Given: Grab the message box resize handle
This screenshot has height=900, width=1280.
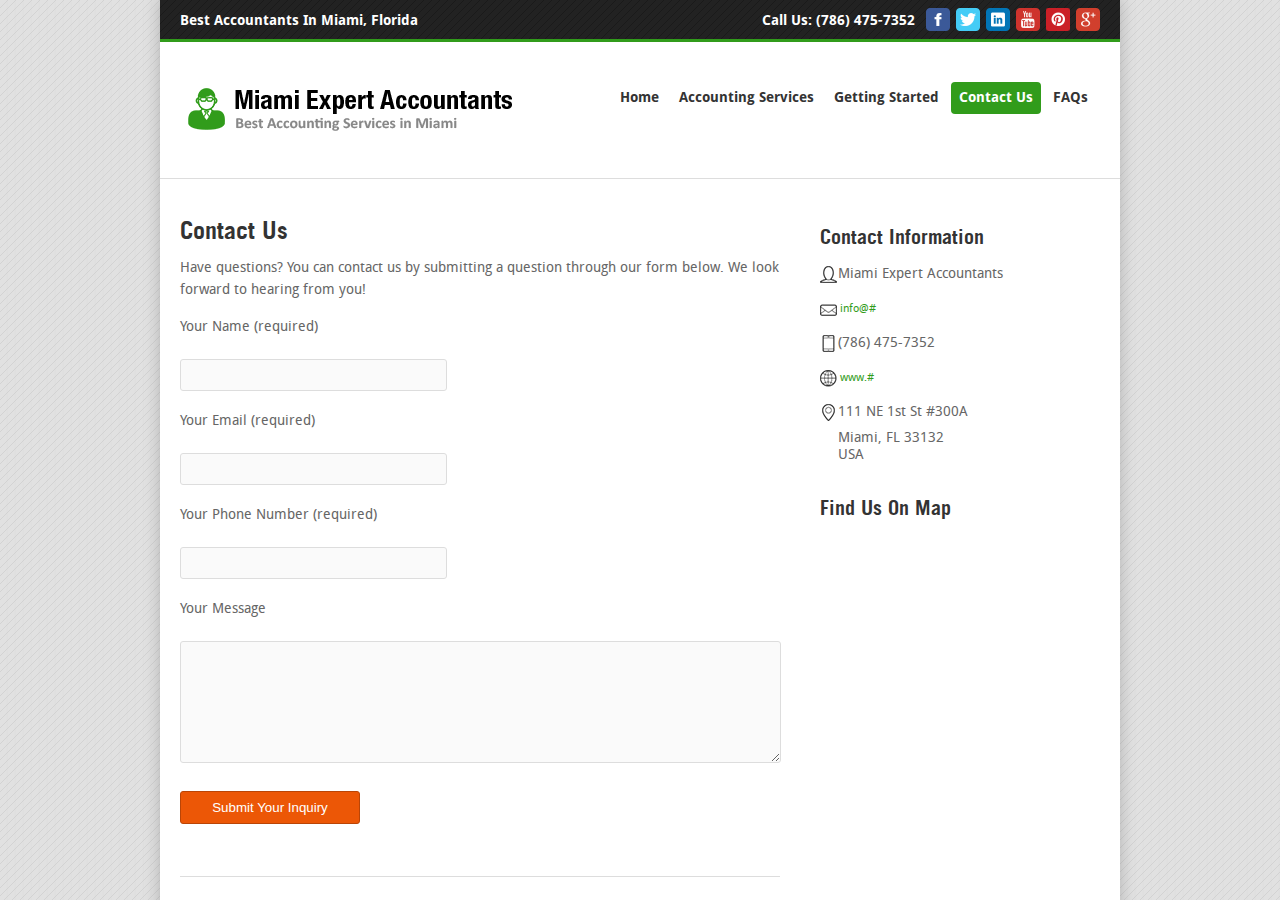Looking at the screenshot, I should click(775, 757).
